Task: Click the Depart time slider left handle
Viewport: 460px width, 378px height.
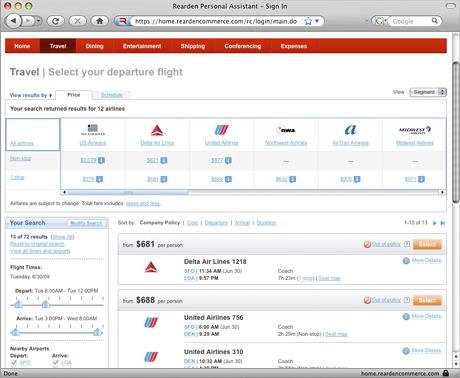Action: point(18,304)
